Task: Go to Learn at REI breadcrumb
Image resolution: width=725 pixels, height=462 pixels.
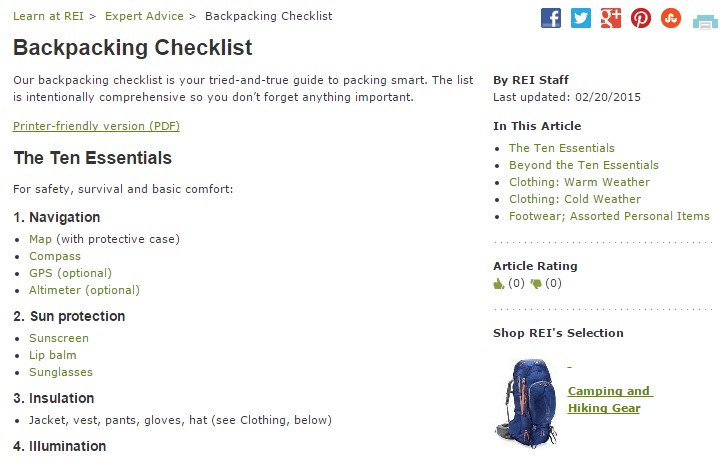Action: [48, 16]
